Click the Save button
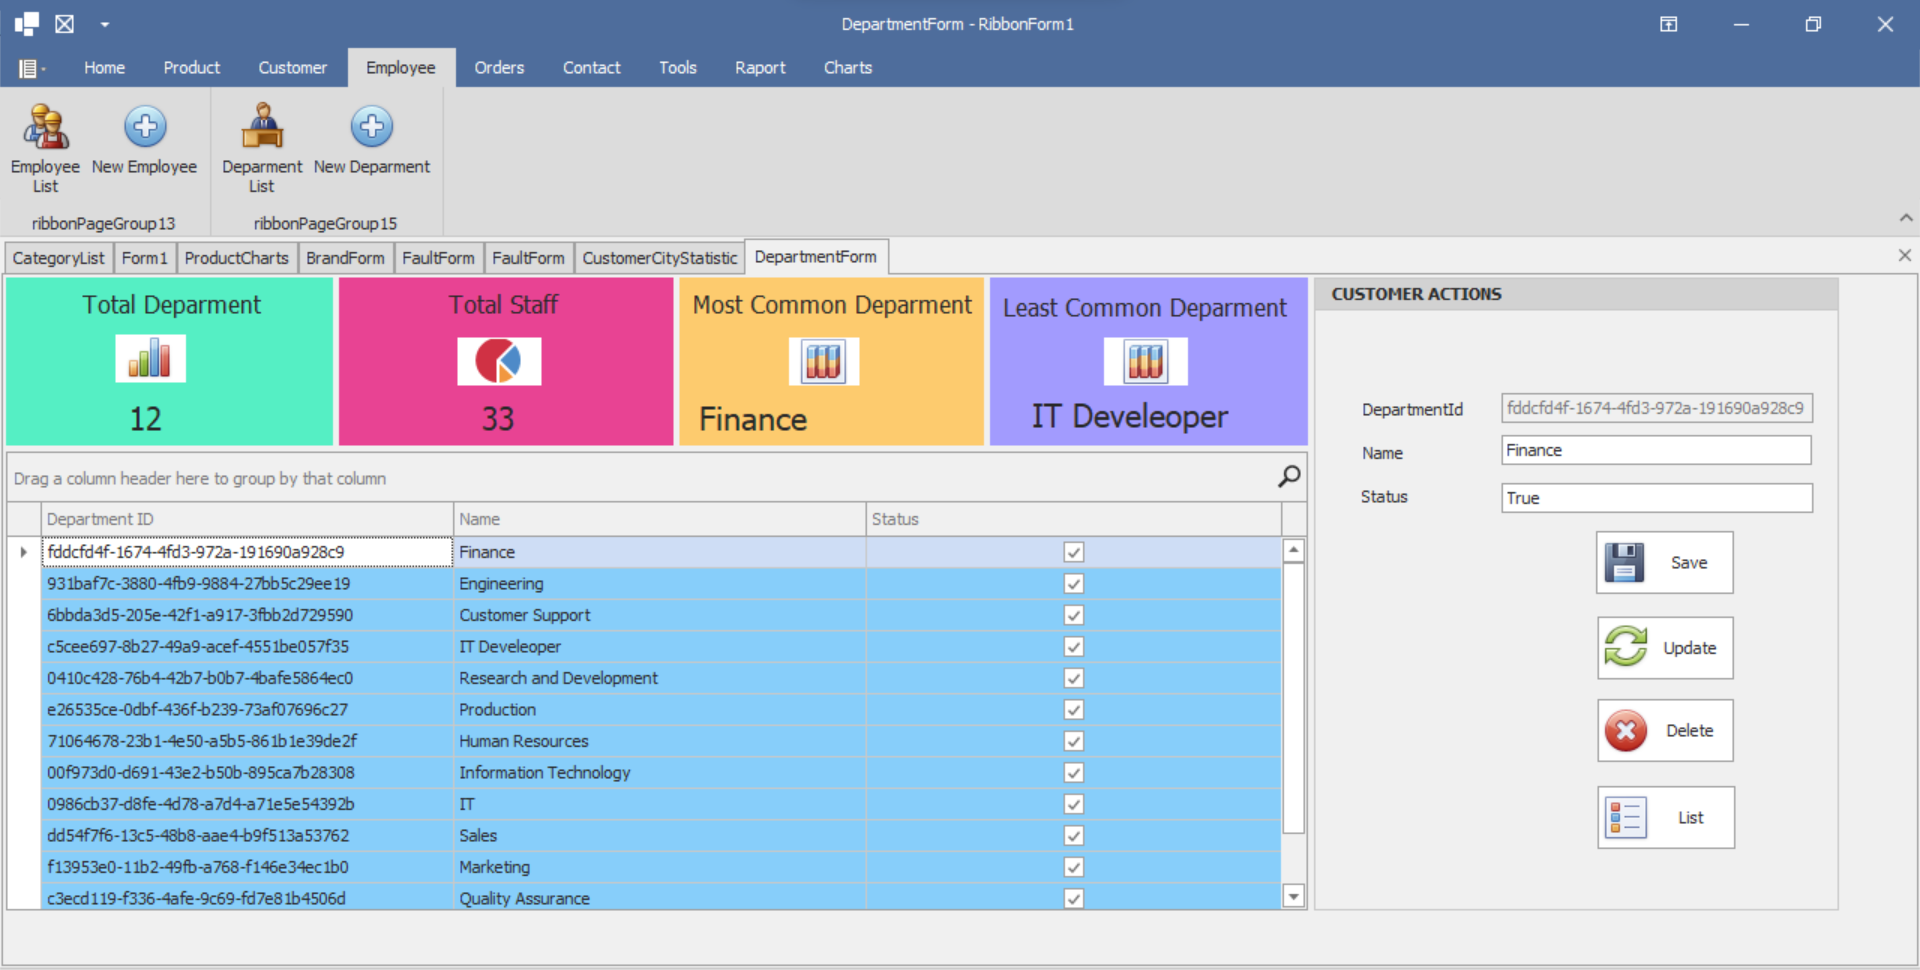Viewport: 1920px width, 970px height. point(1665,563)
